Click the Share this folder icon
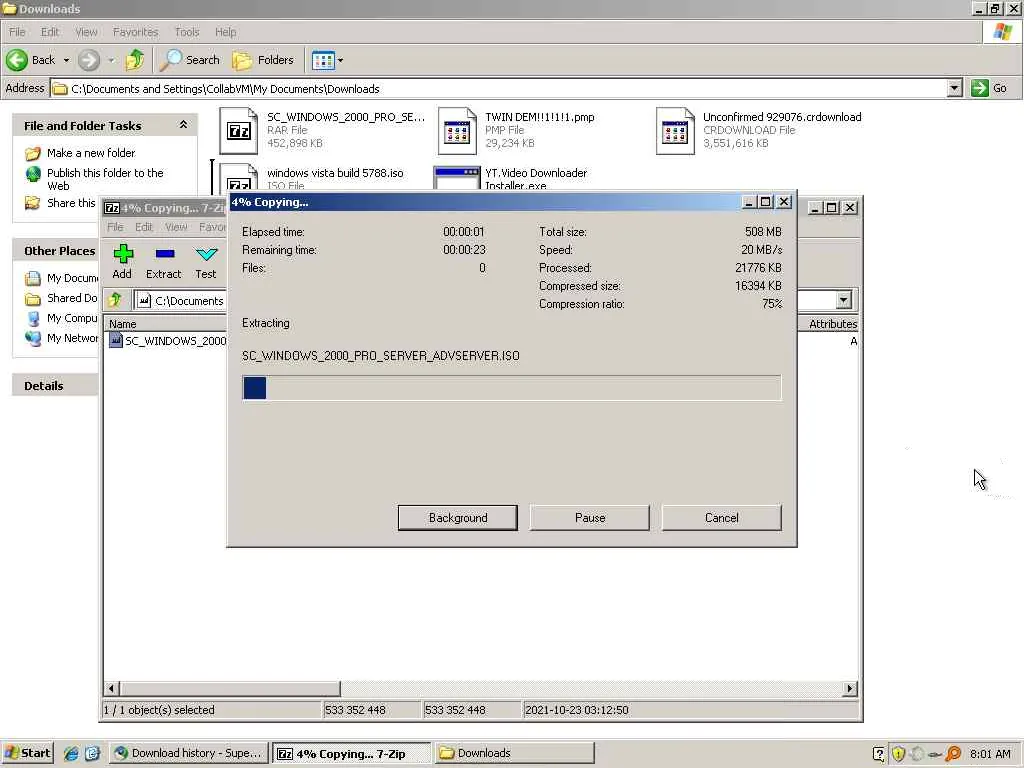The width and height of the screenshot is (1024, 768). pos(33,203)
